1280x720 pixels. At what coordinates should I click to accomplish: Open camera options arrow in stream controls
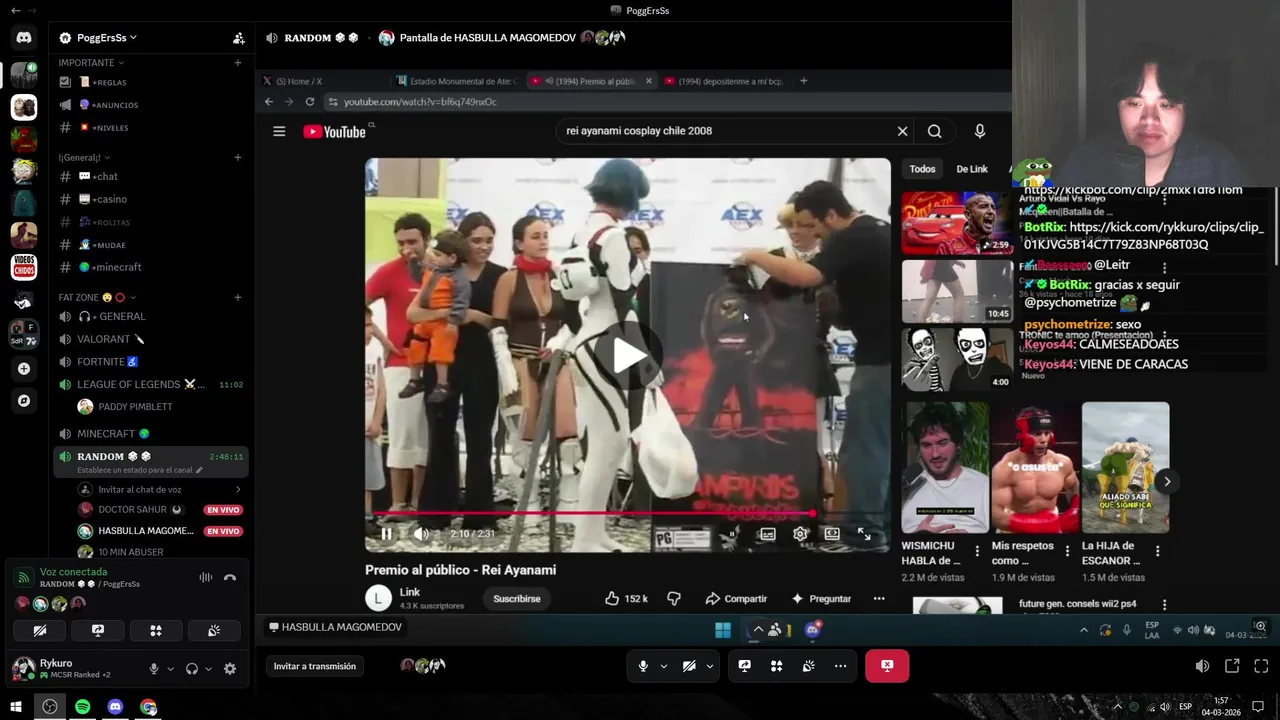pos(709,666)
